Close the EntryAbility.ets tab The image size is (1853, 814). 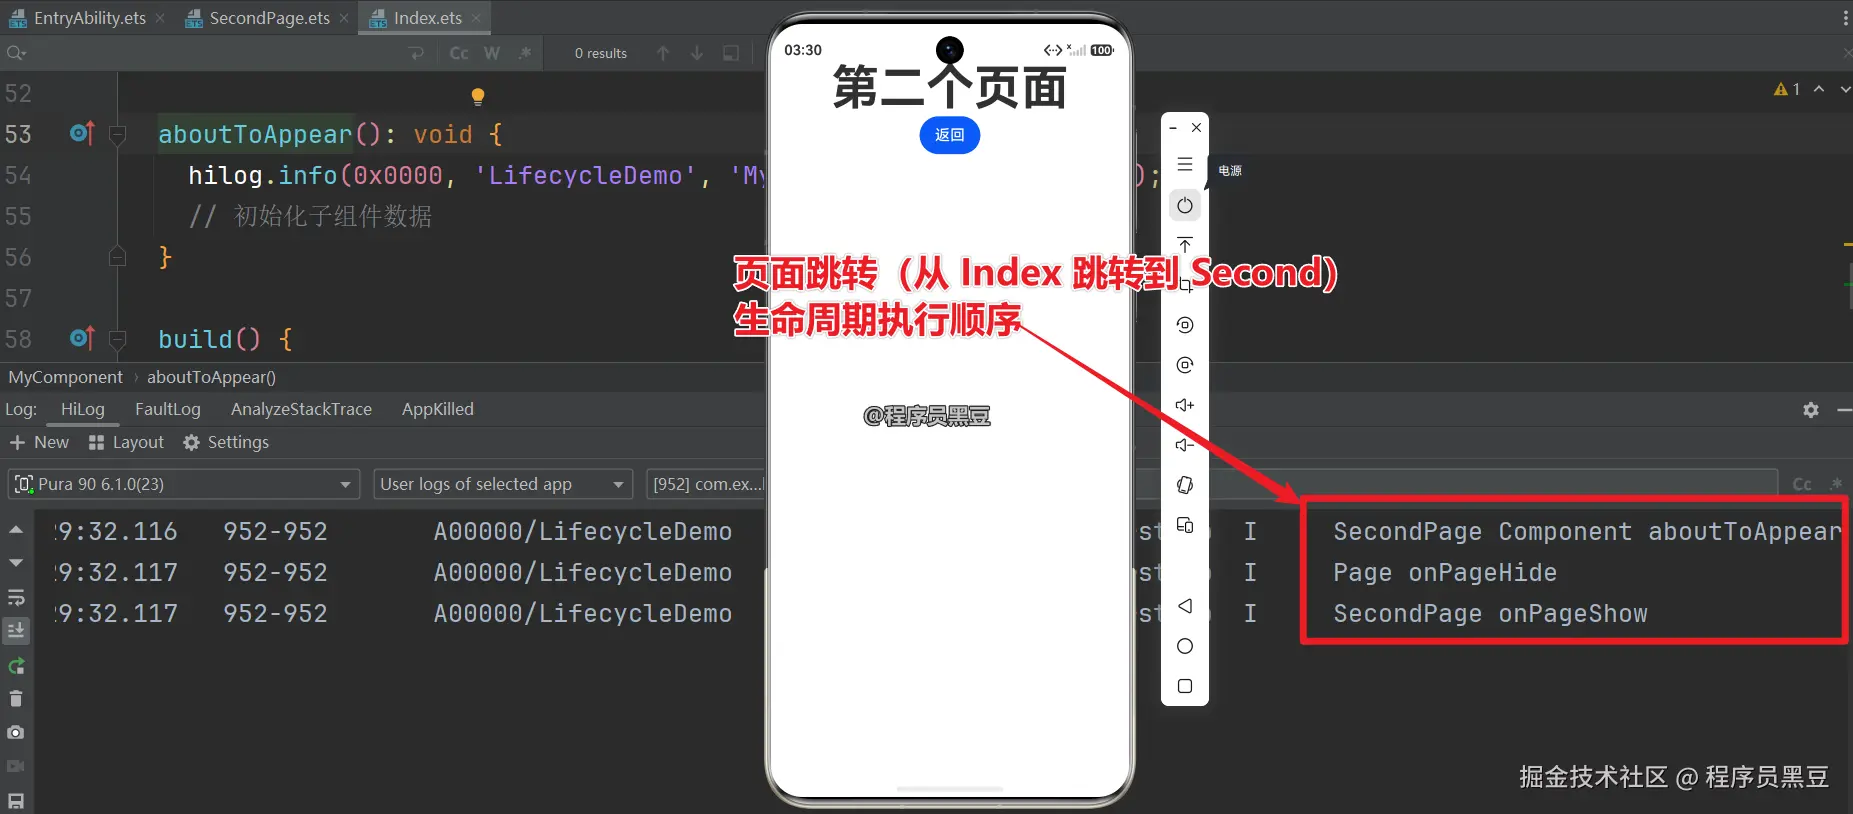tap(160, 18)
